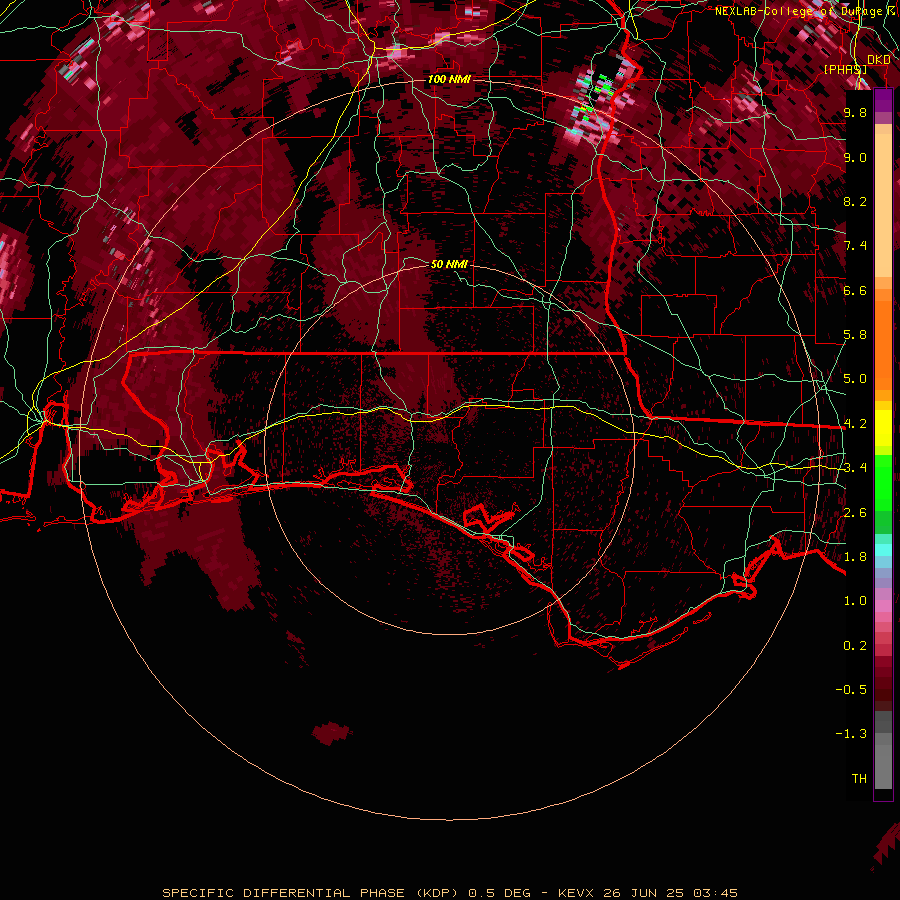Click the 8.2 legend value
This screenshot has height=900, width=900.
855,201
